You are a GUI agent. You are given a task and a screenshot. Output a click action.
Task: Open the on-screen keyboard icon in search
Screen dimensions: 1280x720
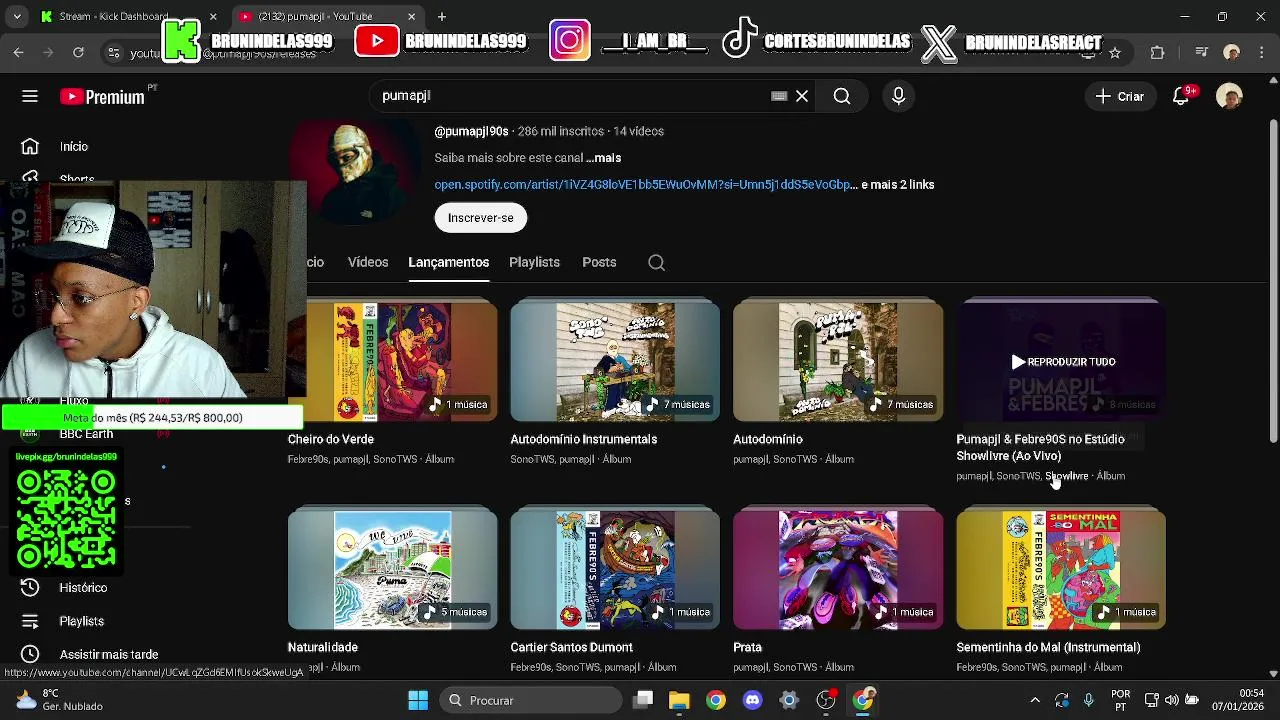pos(779,96)
